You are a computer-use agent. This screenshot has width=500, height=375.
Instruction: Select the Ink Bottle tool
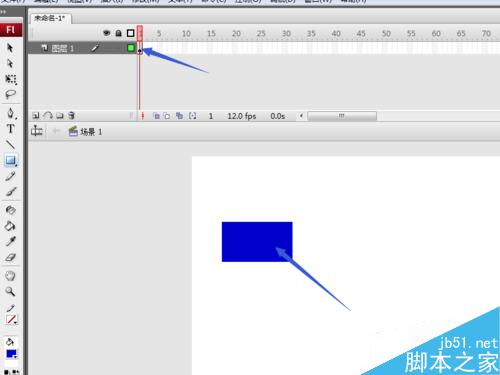[10, 210]
